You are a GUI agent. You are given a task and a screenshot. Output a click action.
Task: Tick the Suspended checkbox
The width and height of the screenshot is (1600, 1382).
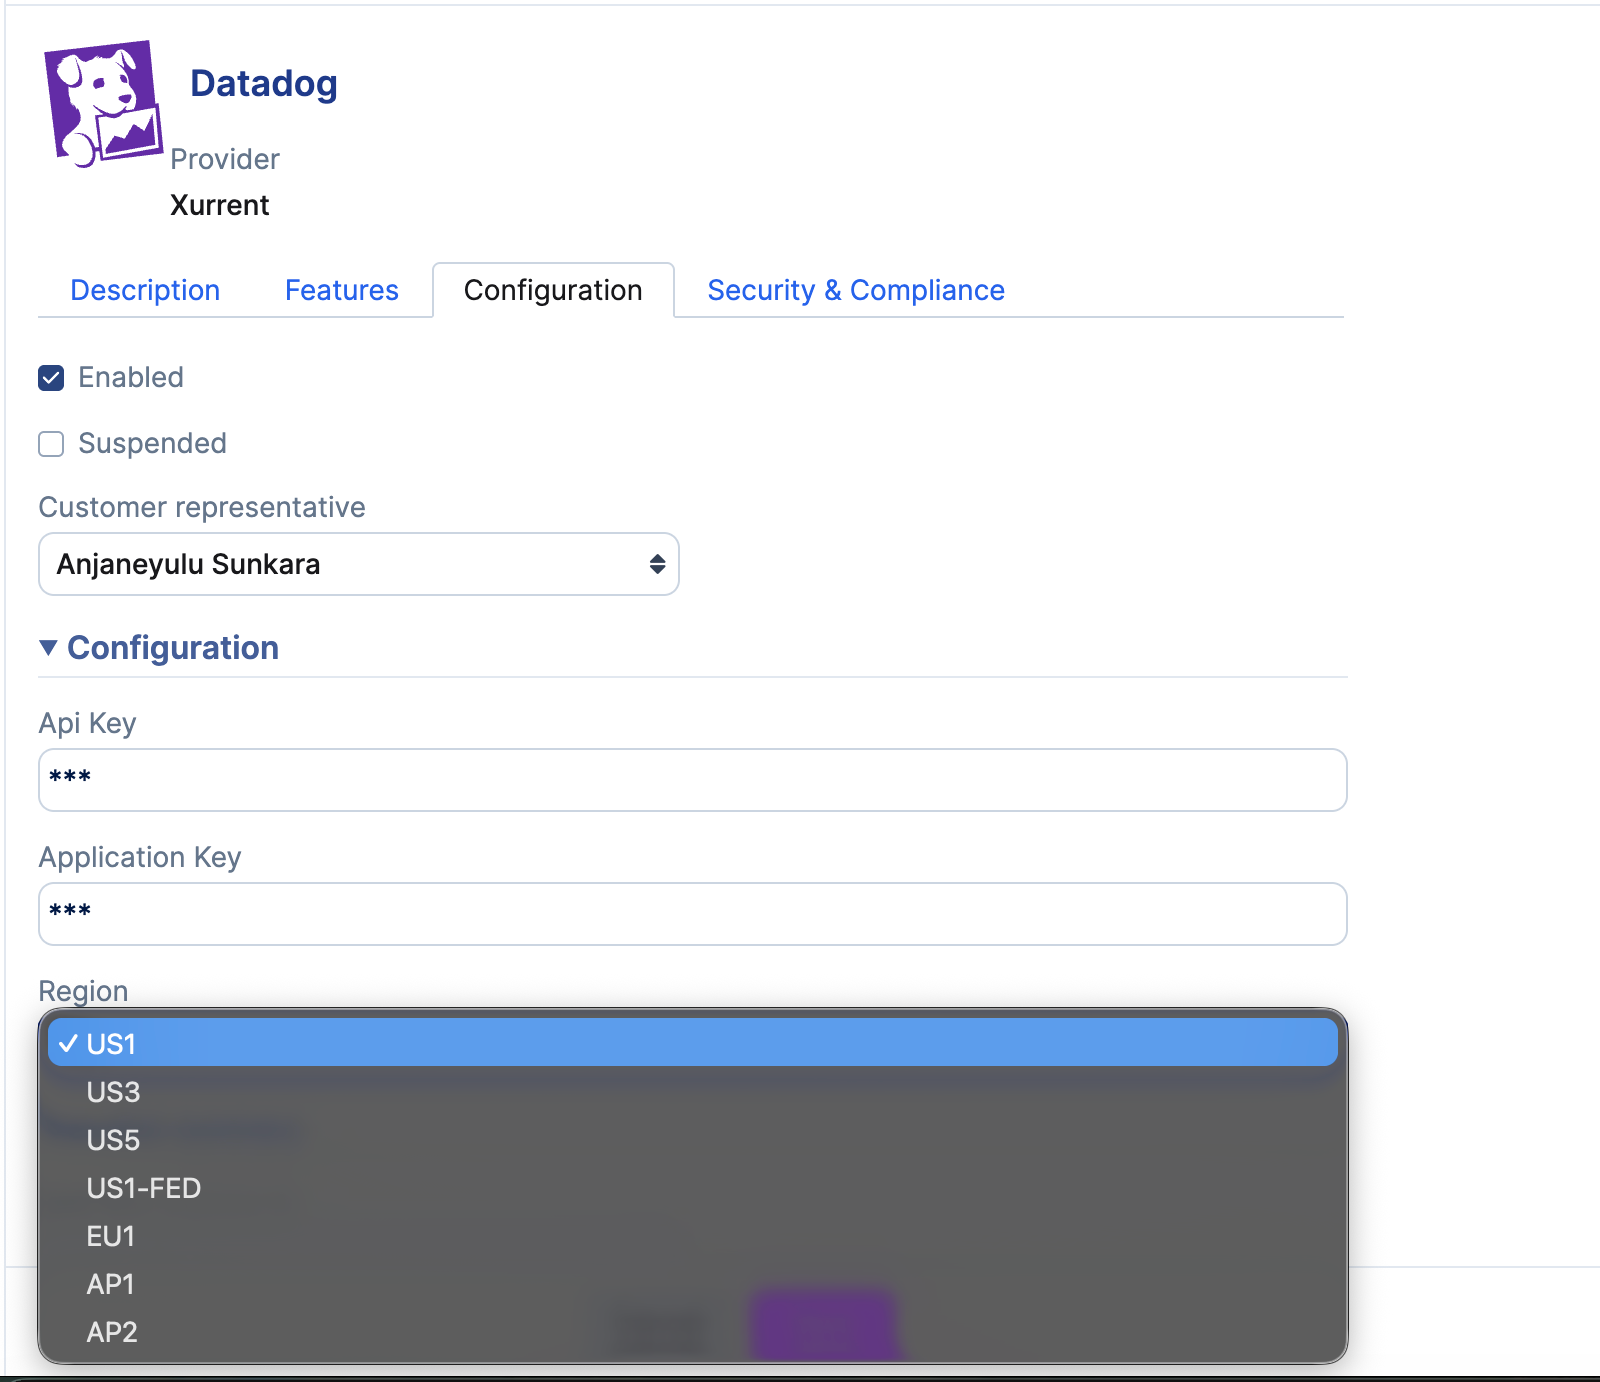[51, 444]
